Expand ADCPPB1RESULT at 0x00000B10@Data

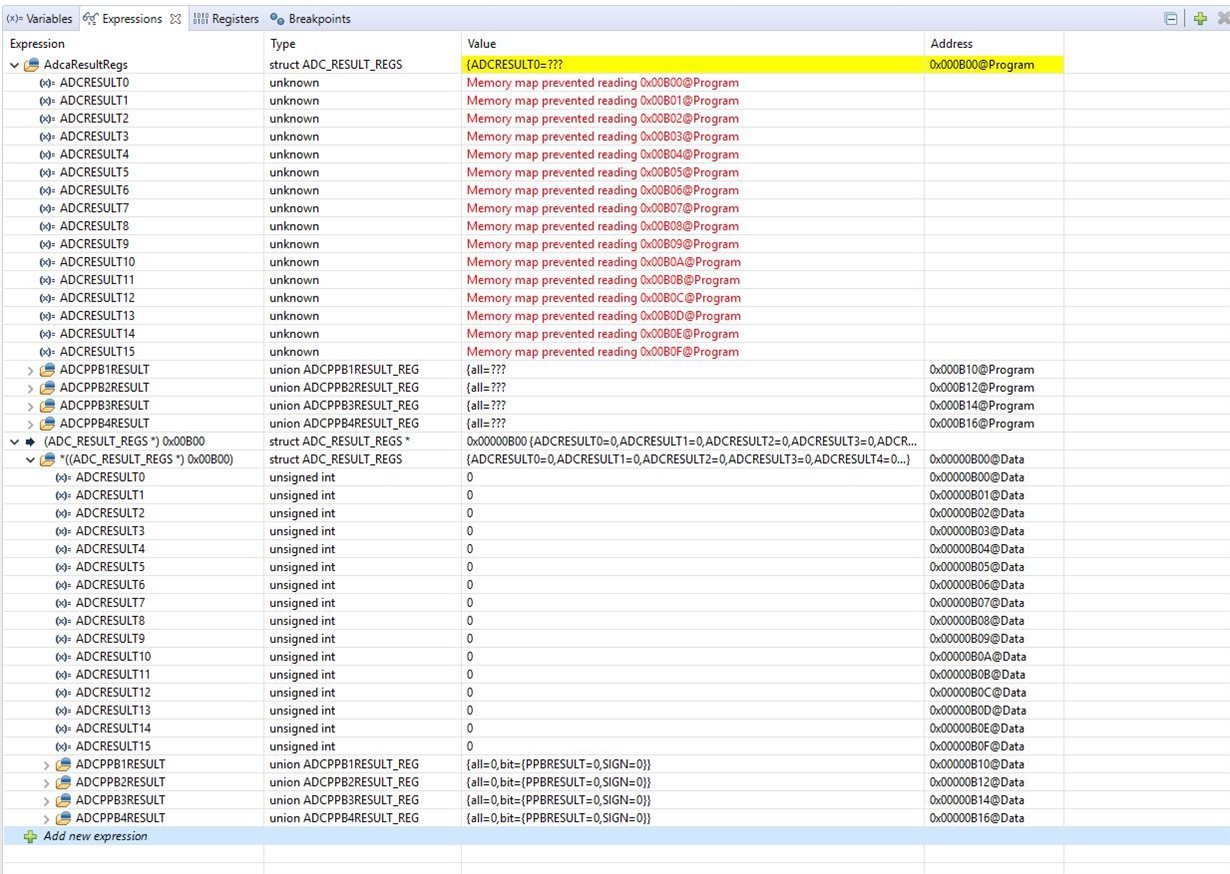tap(46, 764)
